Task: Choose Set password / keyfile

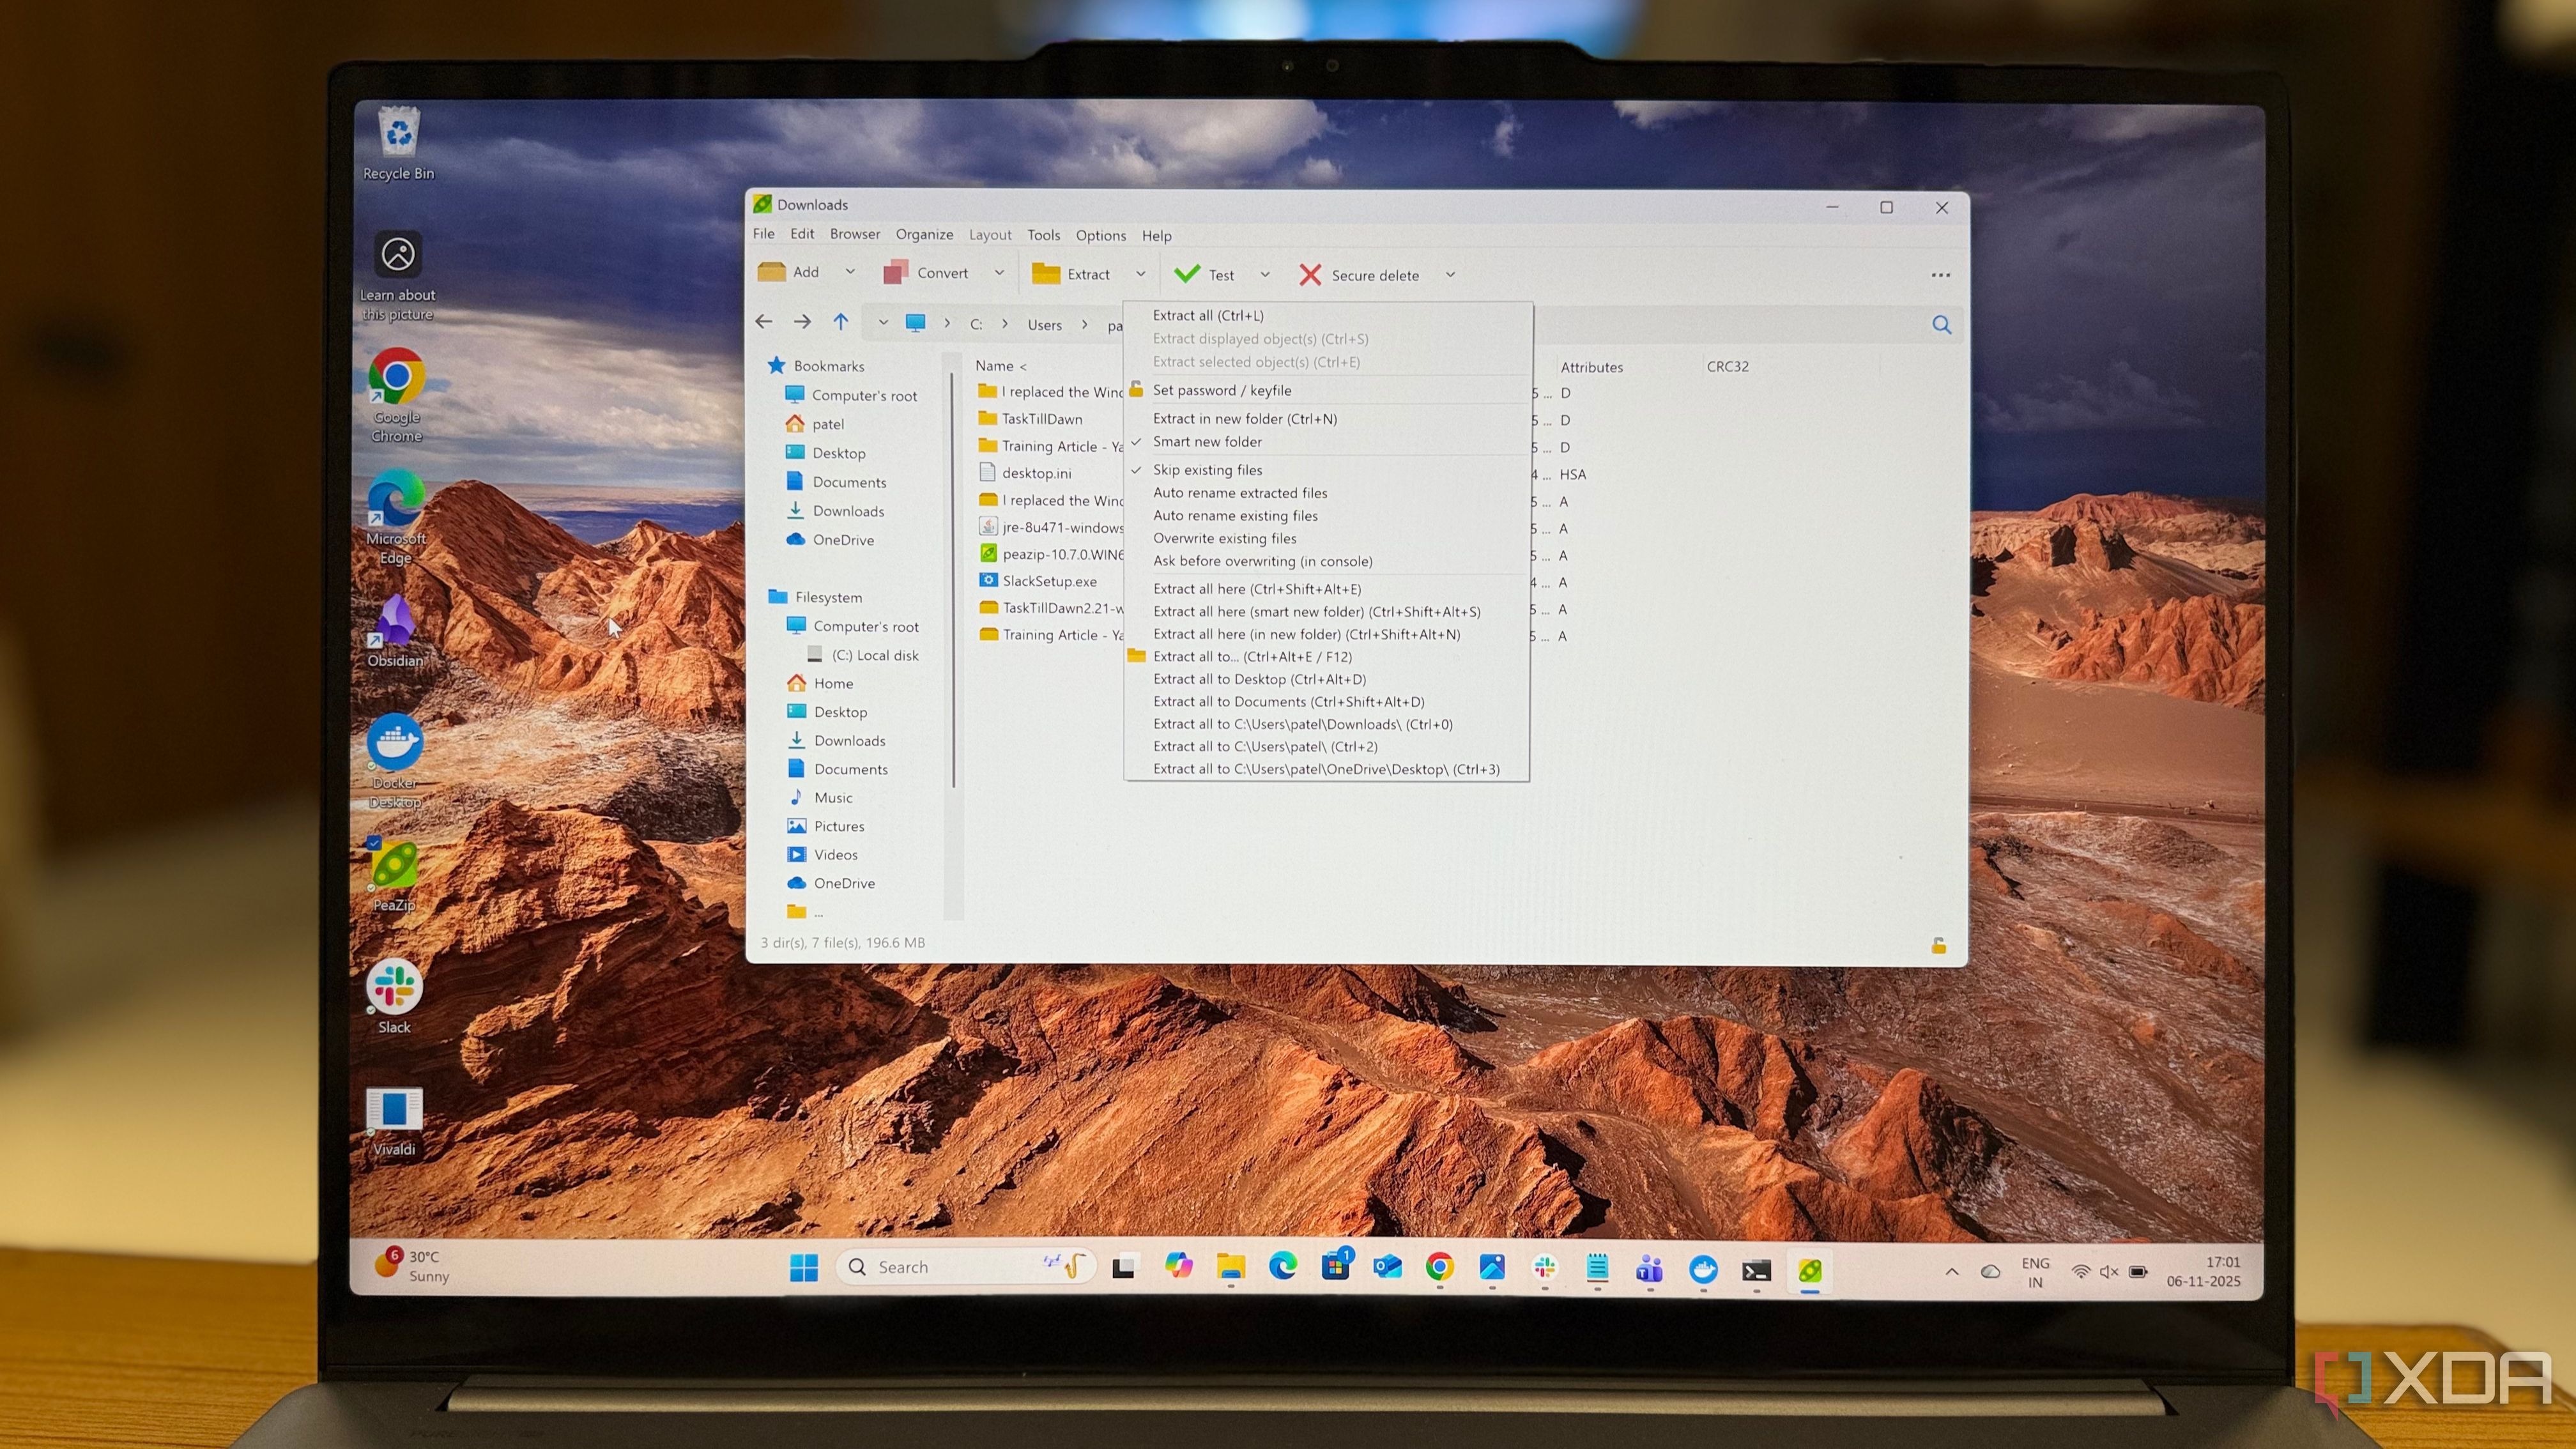Action: 1222,390
